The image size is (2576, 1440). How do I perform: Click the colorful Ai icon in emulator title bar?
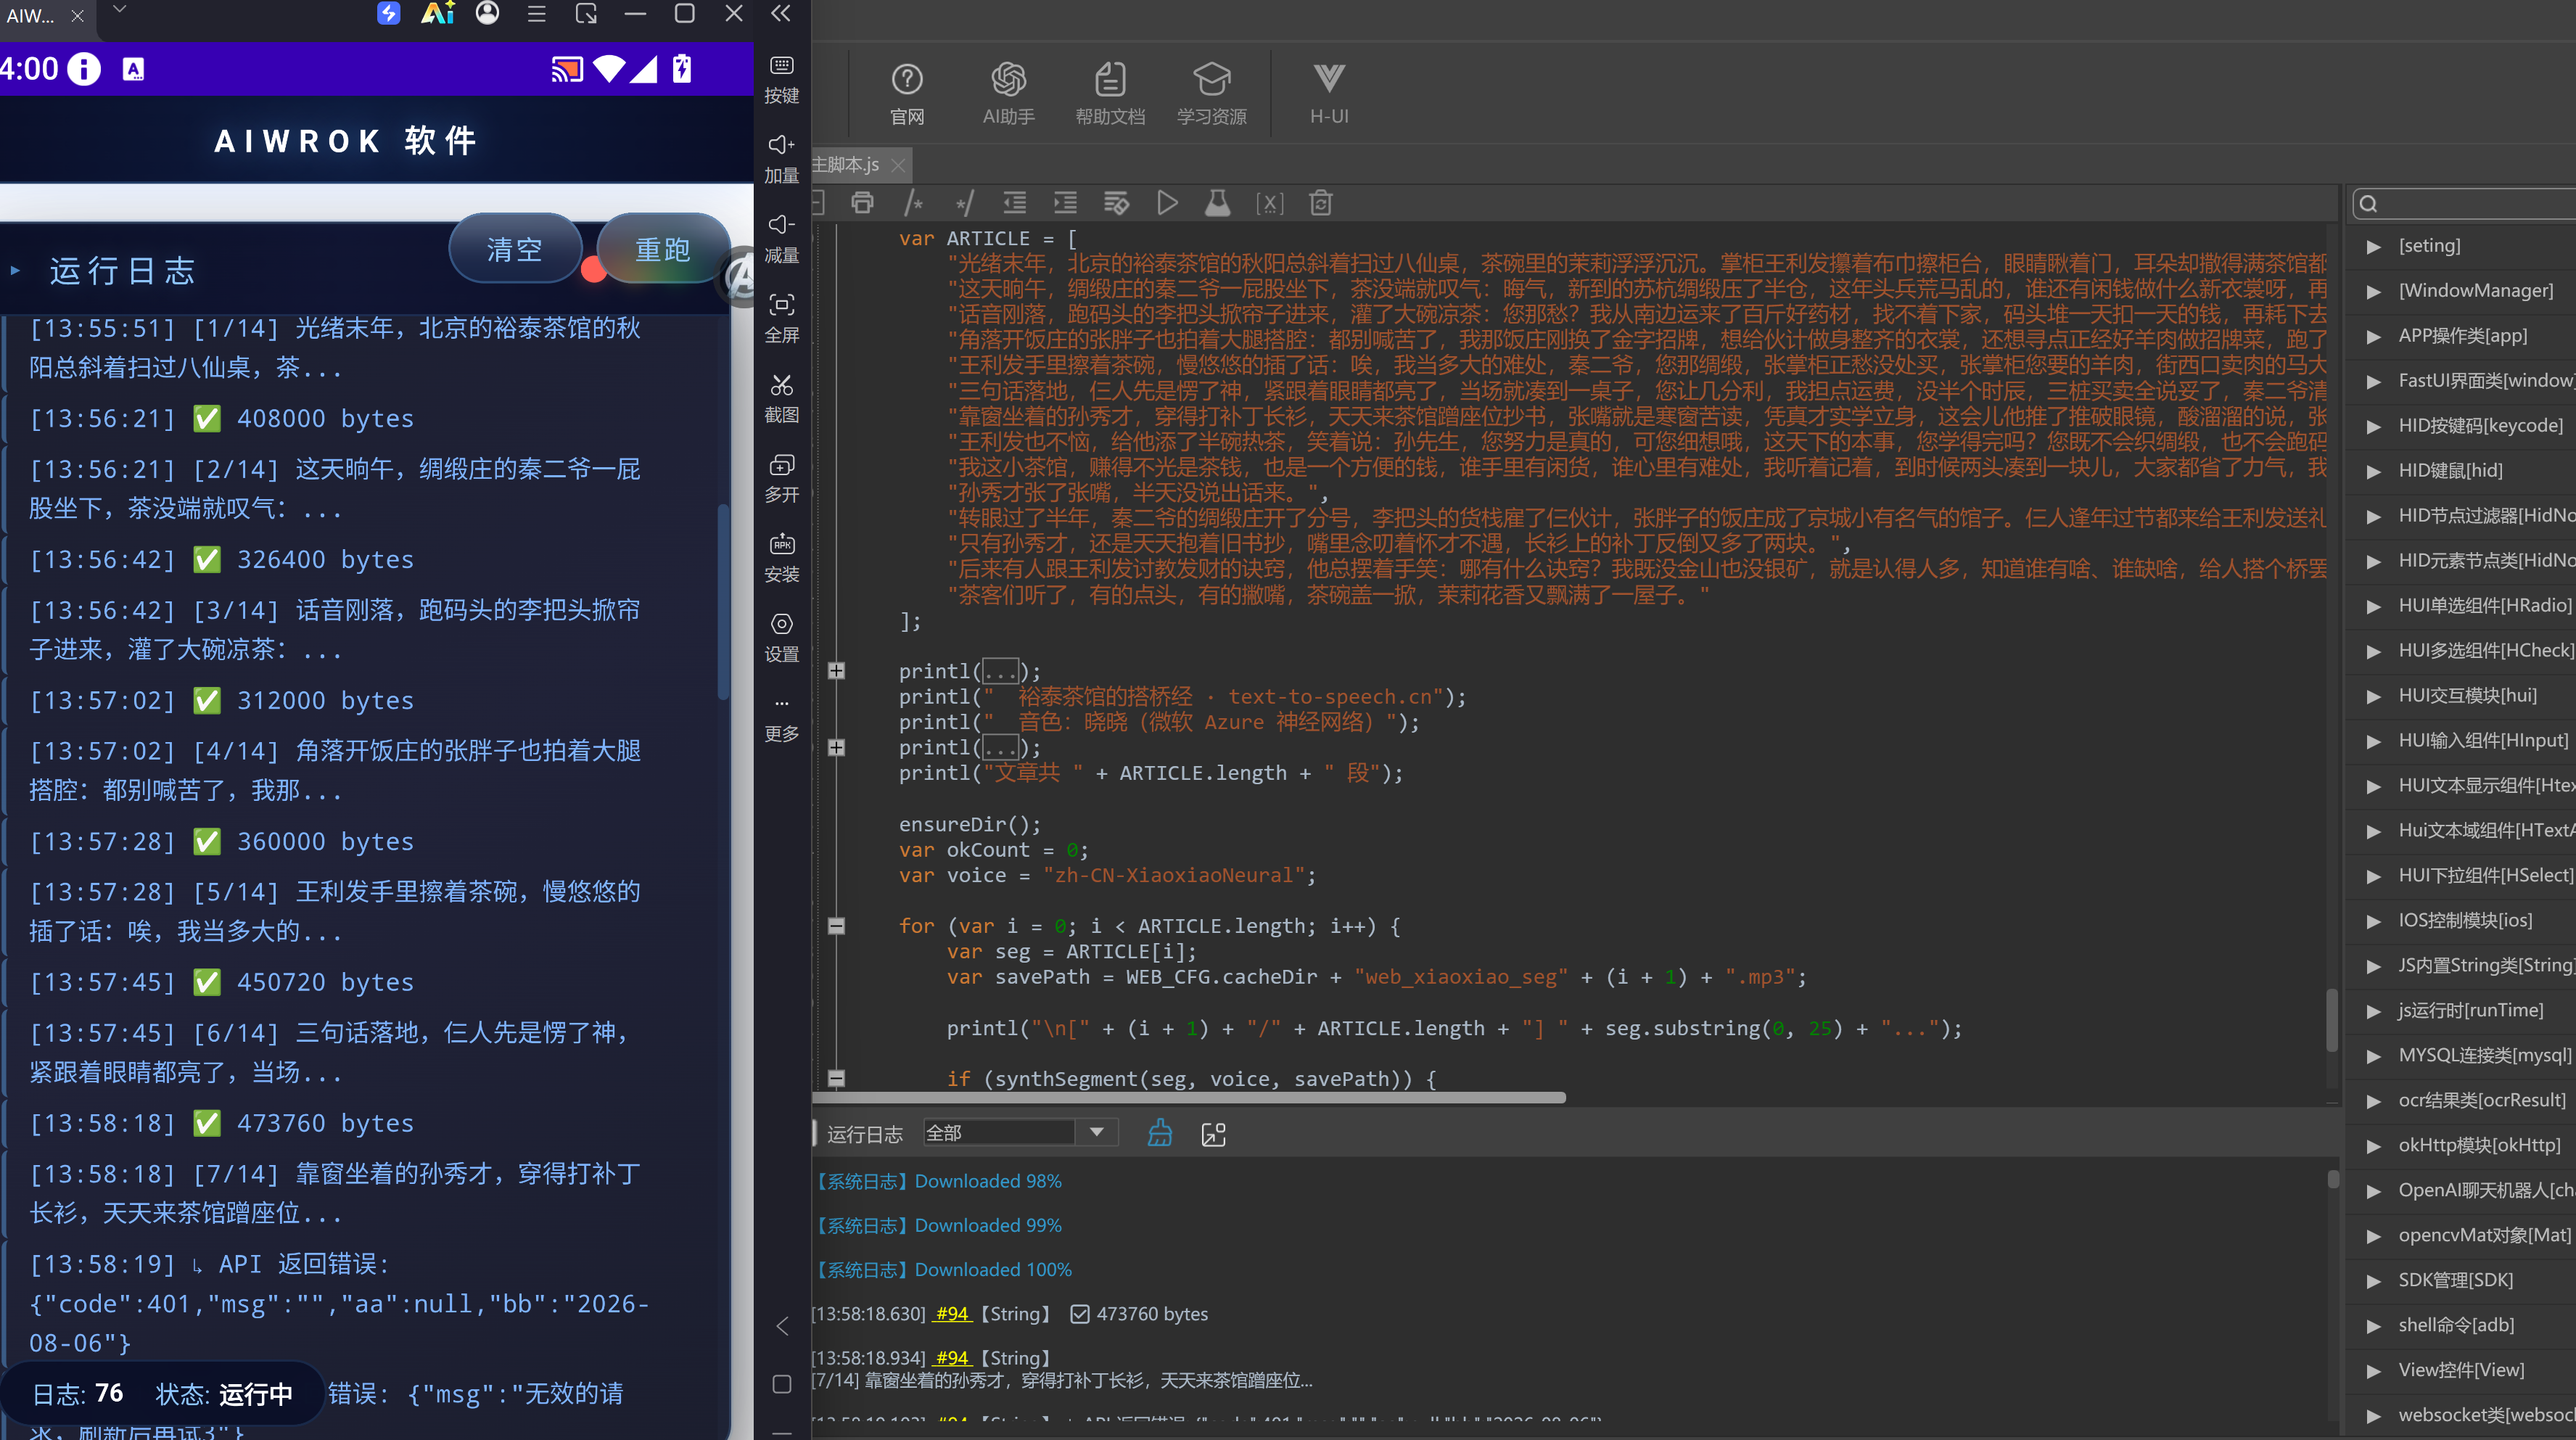click(438, 14)
